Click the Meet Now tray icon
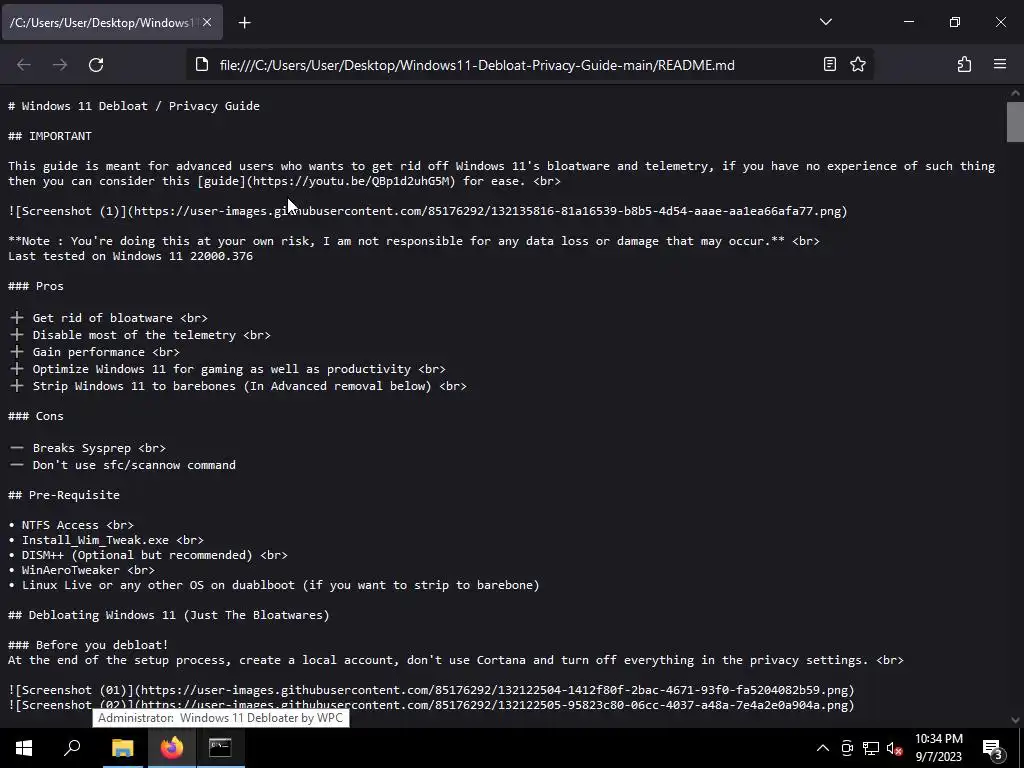Image resolution: width=1024 pixels, height=768 pixels. pyautogui.click(x=847, y=748)
